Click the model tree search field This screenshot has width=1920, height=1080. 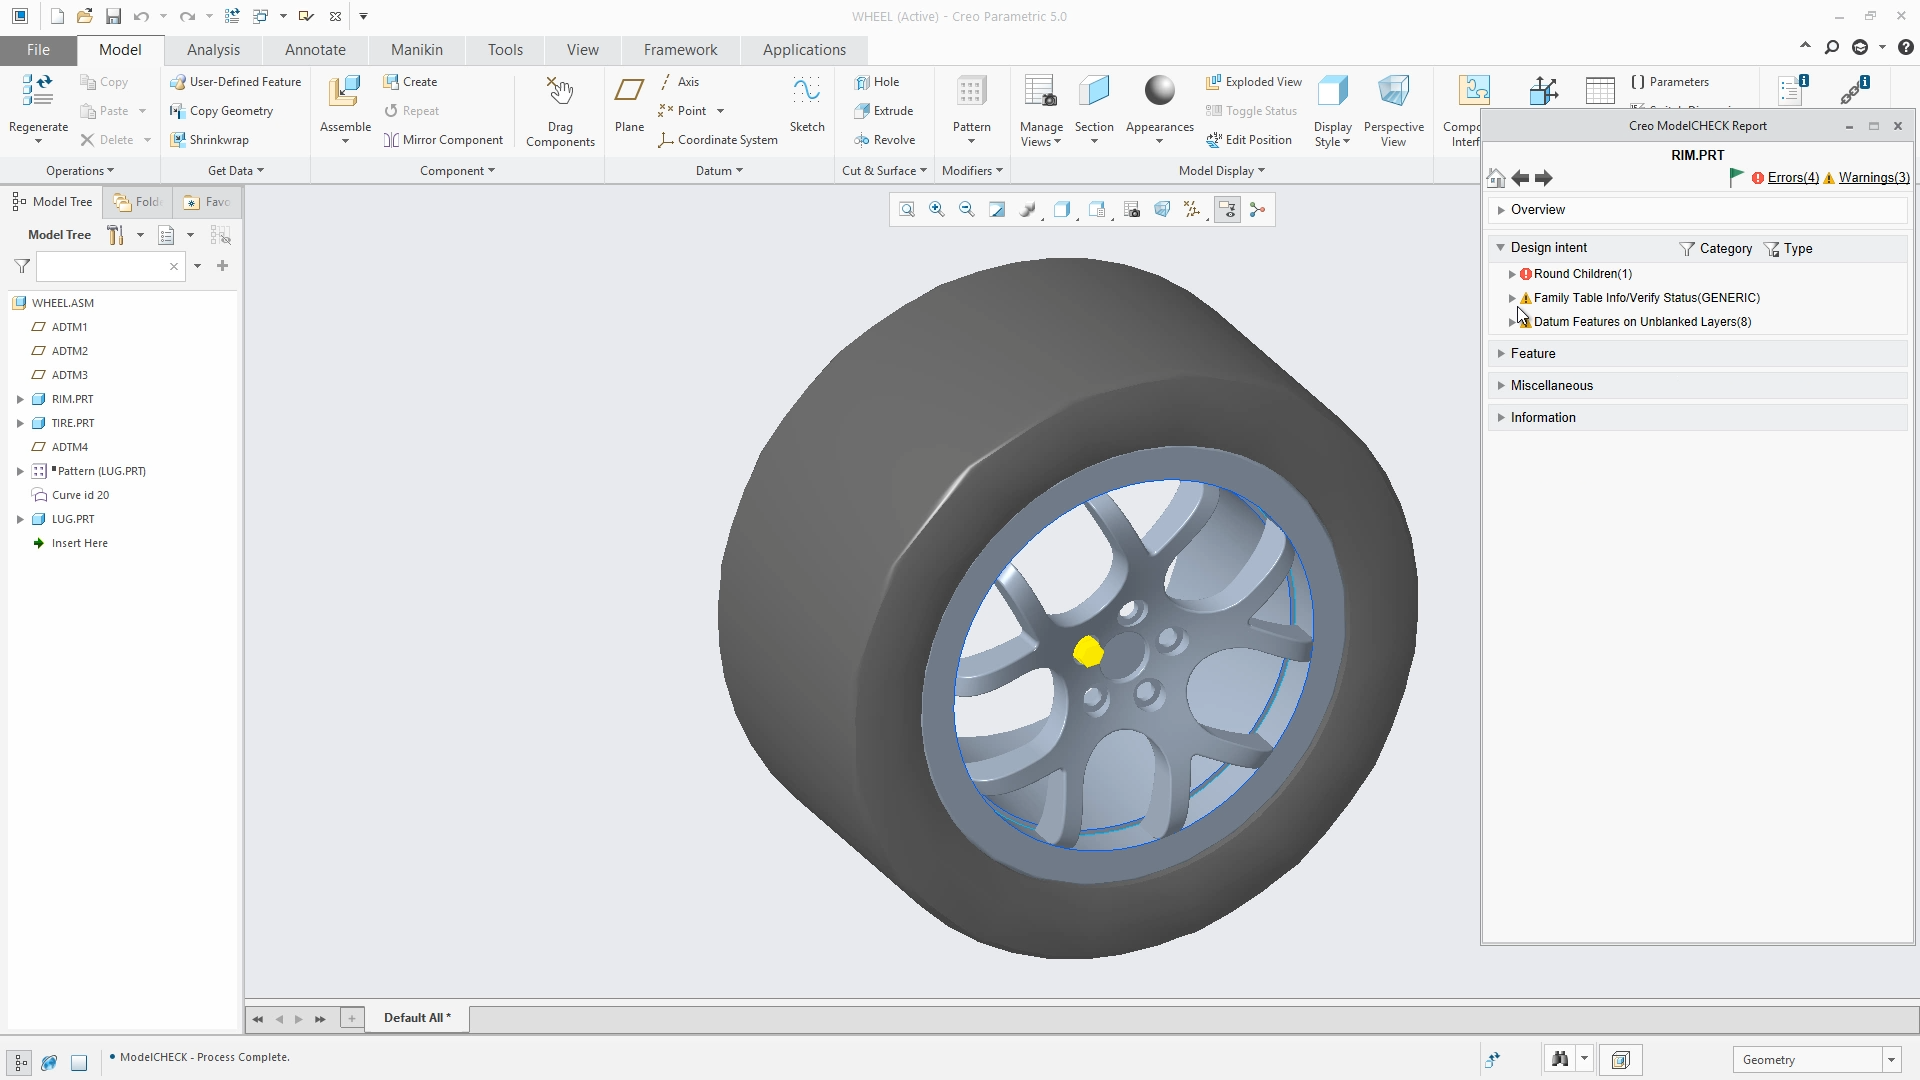coord(101,267)
